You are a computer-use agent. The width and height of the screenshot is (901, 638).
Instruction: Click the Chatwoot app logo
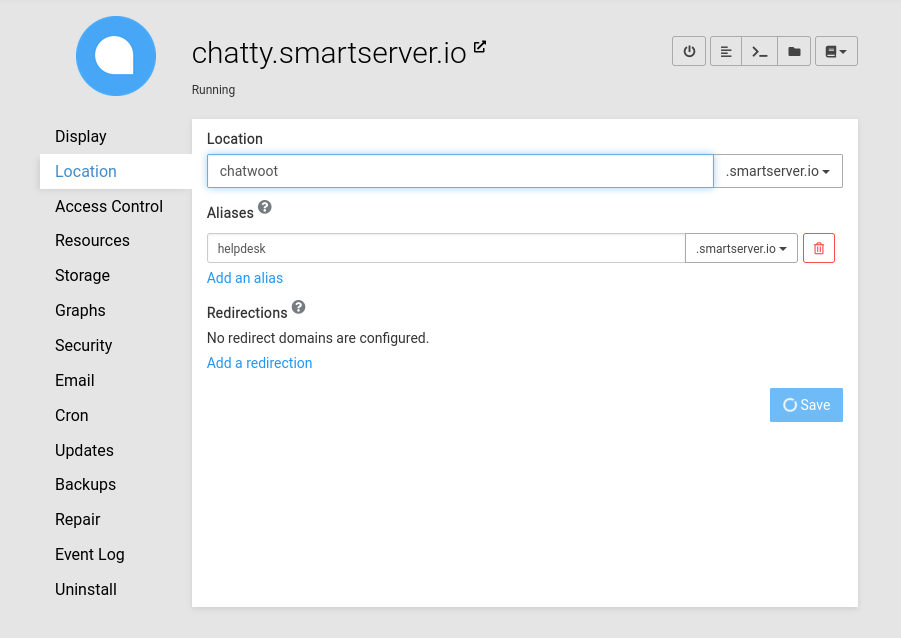pyautogui.click(x=116, y=56)
